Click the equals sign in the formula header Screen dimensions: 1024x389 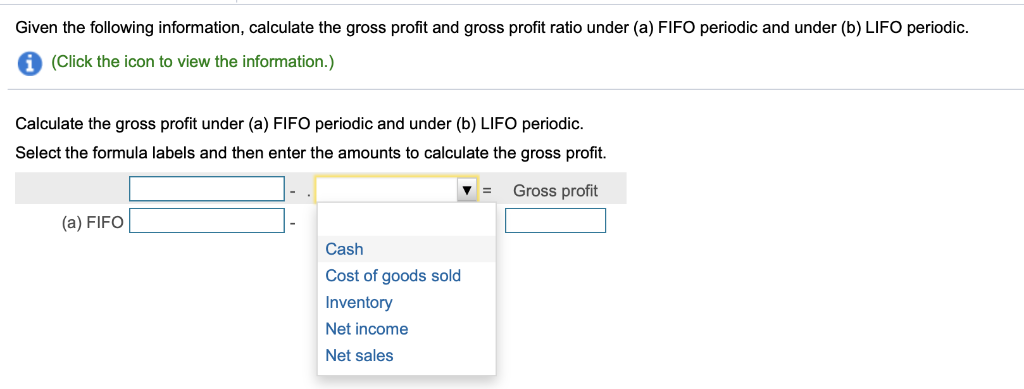(486, 191)
